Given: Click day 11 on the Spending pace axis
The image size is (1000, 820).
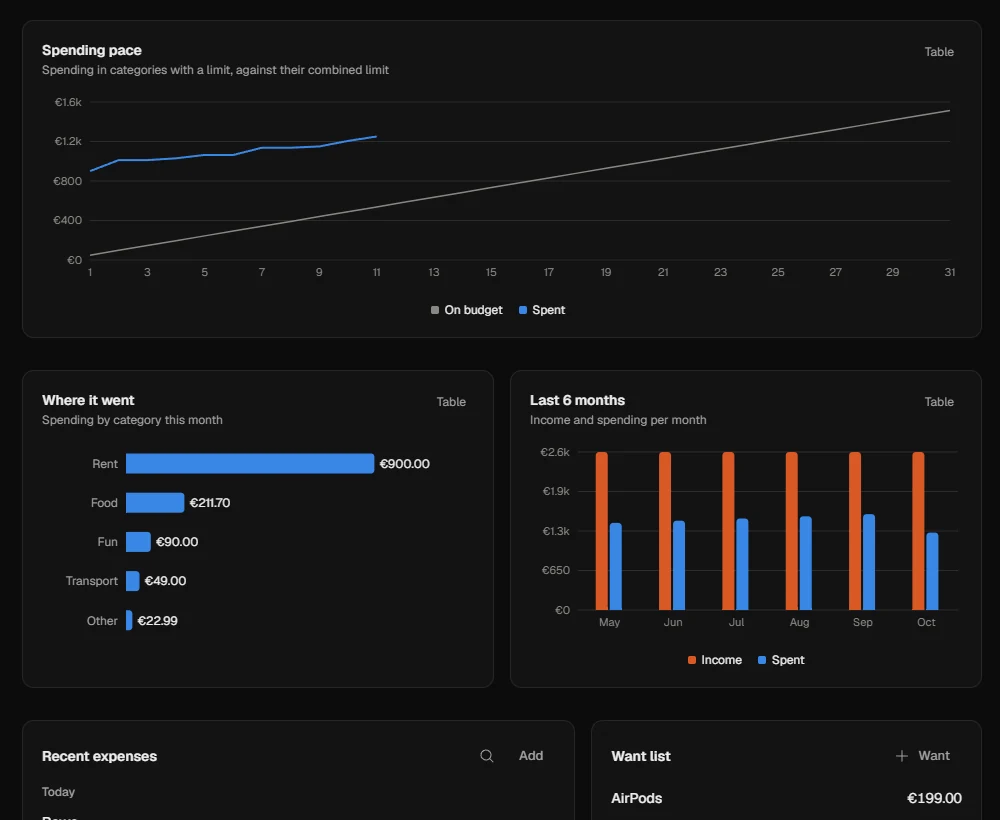Looking at the screenshot, I should pyautogui.click(x=376, y=272).
